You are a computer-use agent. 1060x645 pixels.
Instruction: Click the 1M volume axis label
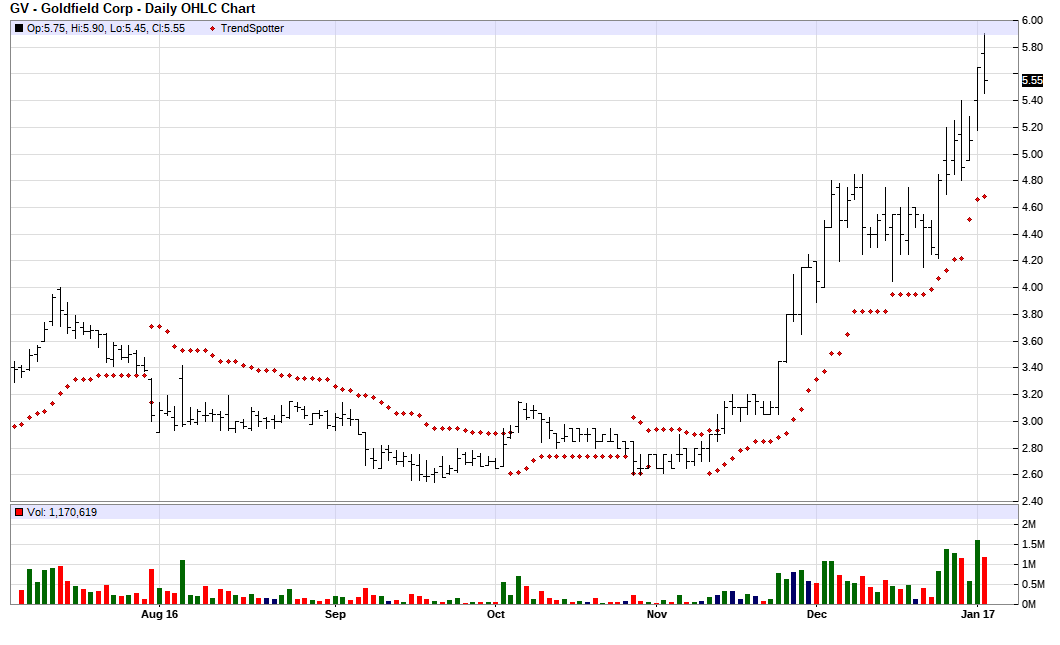coord(1028,564)
